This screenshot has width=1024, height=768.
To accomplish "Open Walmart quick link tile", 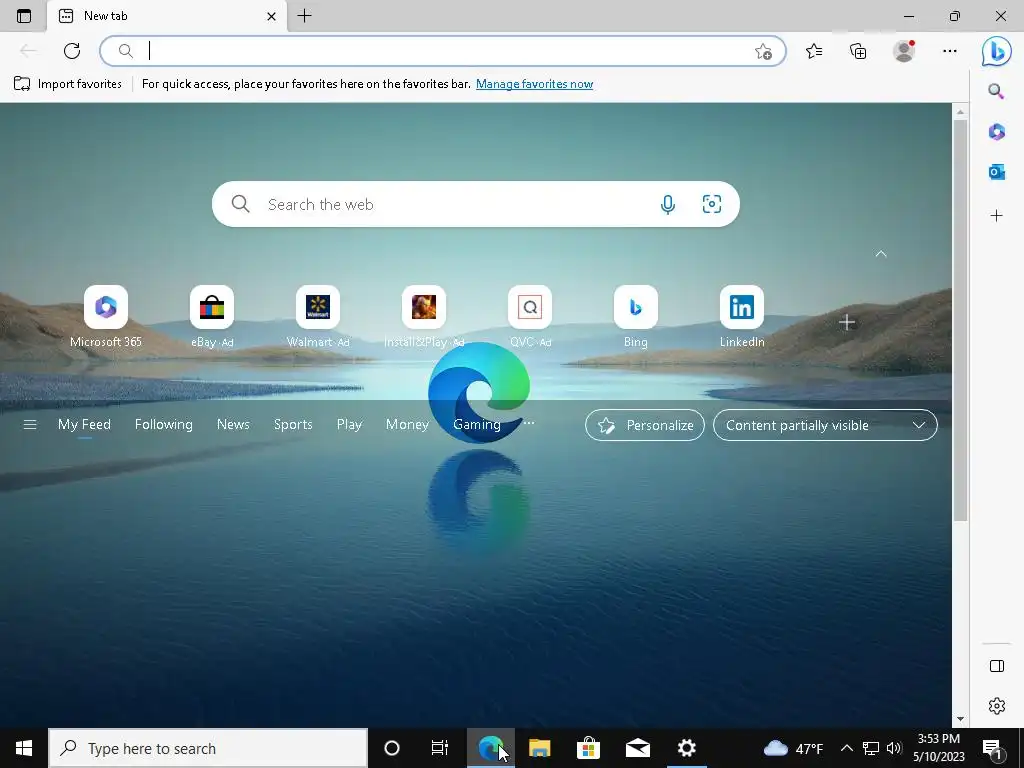I will (x=318, y=317).
